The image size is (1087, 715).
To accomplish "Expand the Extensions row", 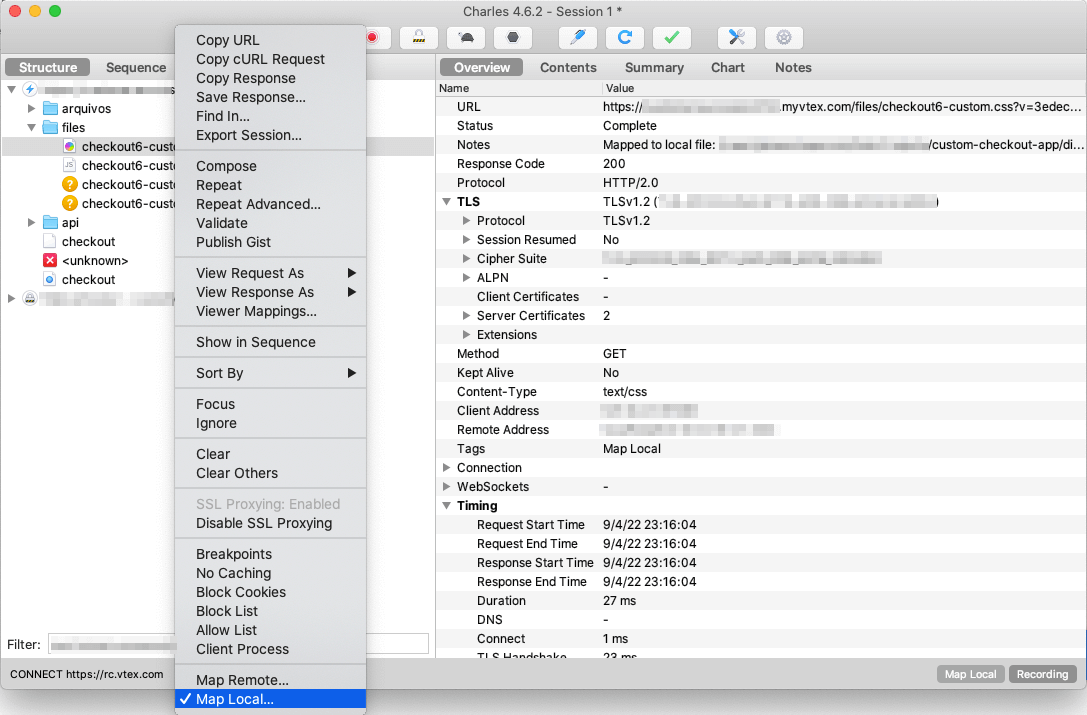I will [x=467, y=335].
